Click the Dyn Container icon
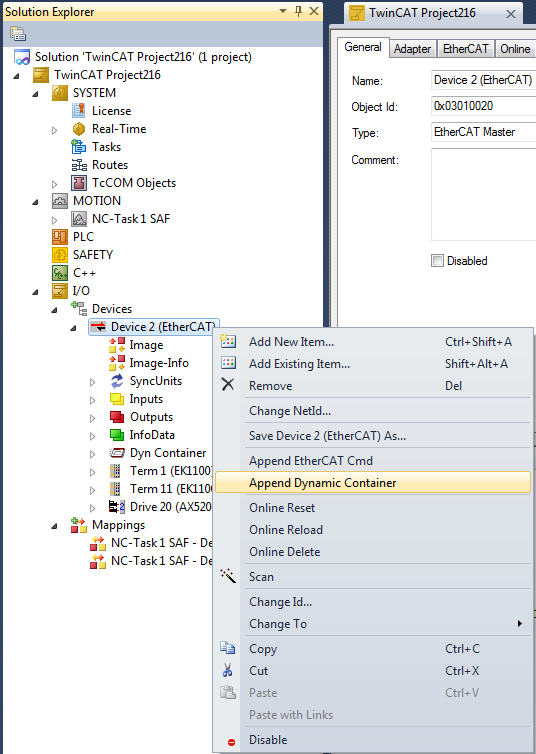The image size is (536, 754). 117,453
